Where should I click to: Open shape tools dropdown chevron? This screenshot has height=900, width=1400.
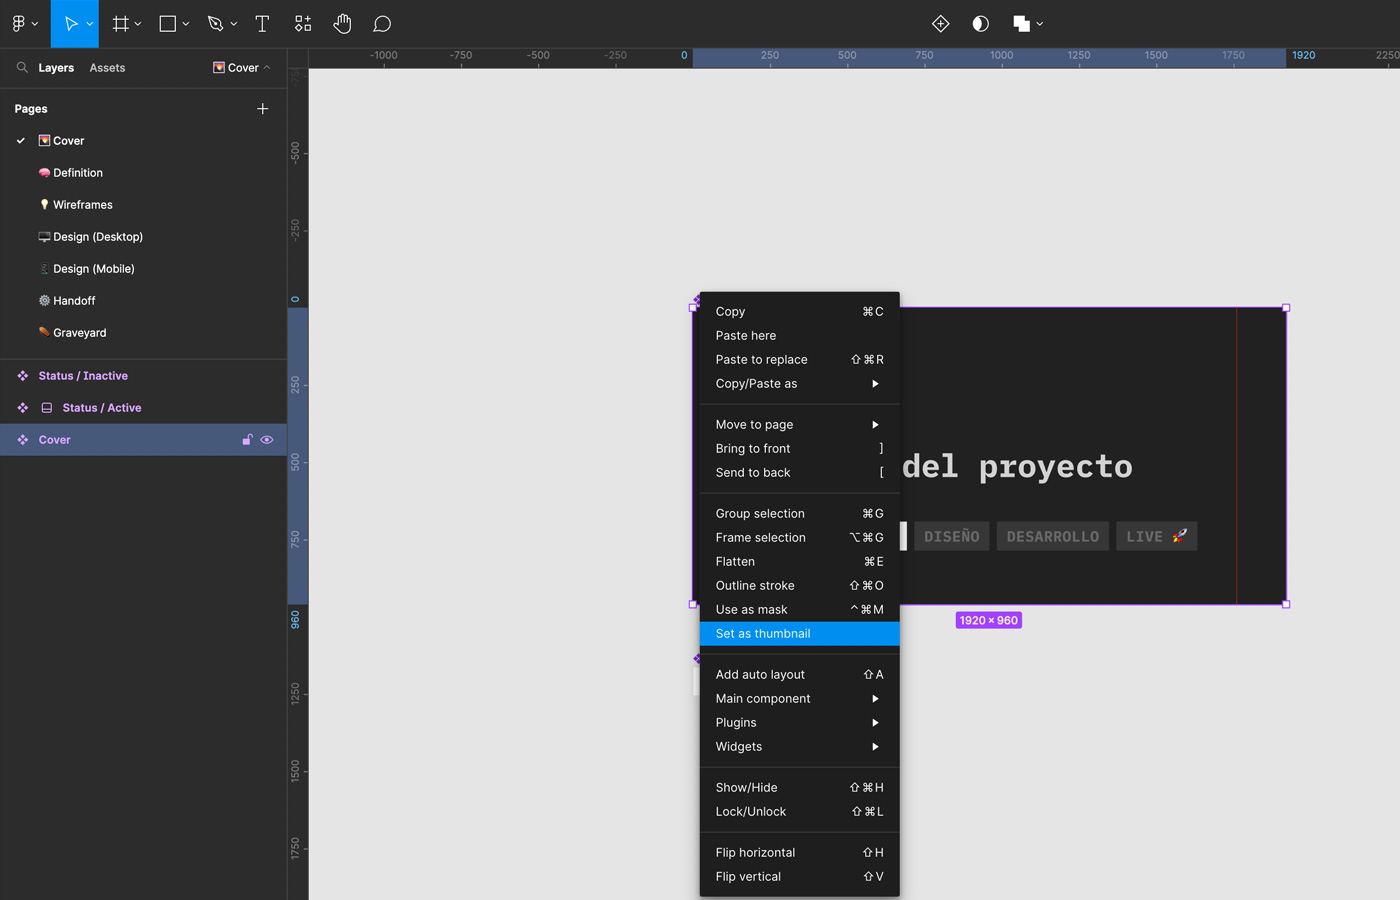(x=186, y=24)
